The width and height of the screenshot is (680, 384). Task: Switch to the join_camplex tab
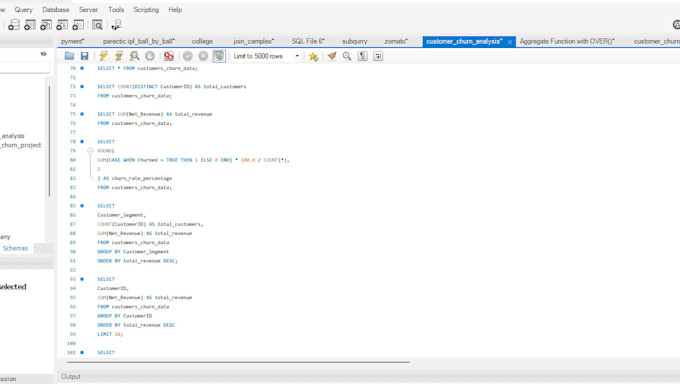[x=254, y=41]
